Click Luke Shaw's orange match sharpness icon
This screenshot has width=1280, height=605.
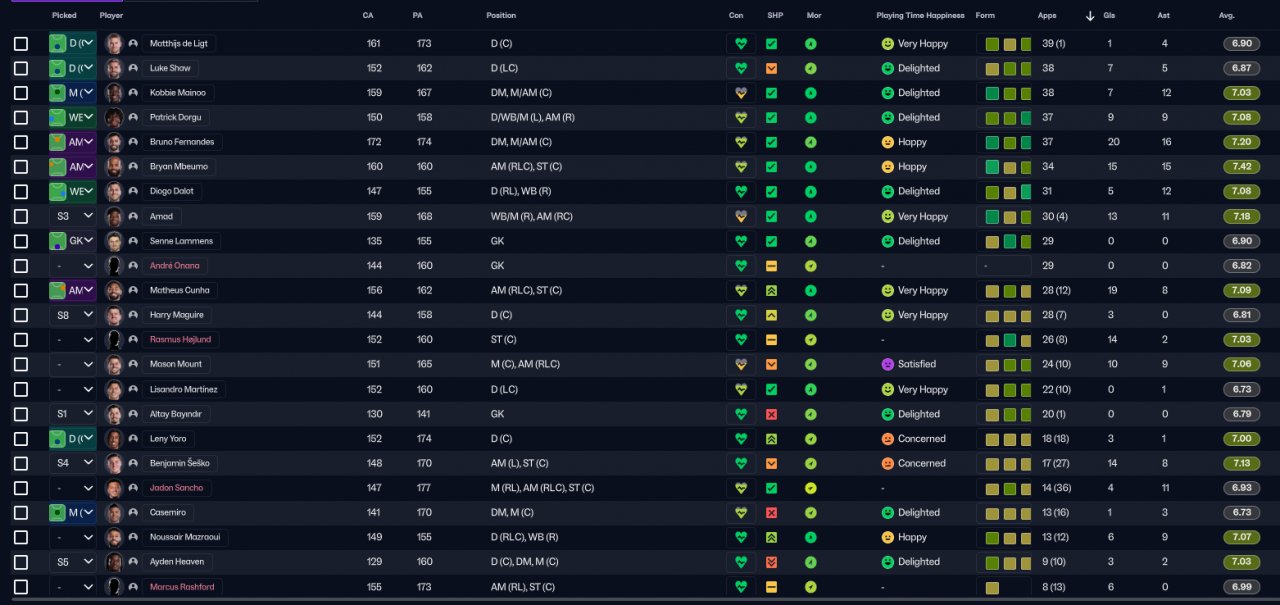point(771,68)
